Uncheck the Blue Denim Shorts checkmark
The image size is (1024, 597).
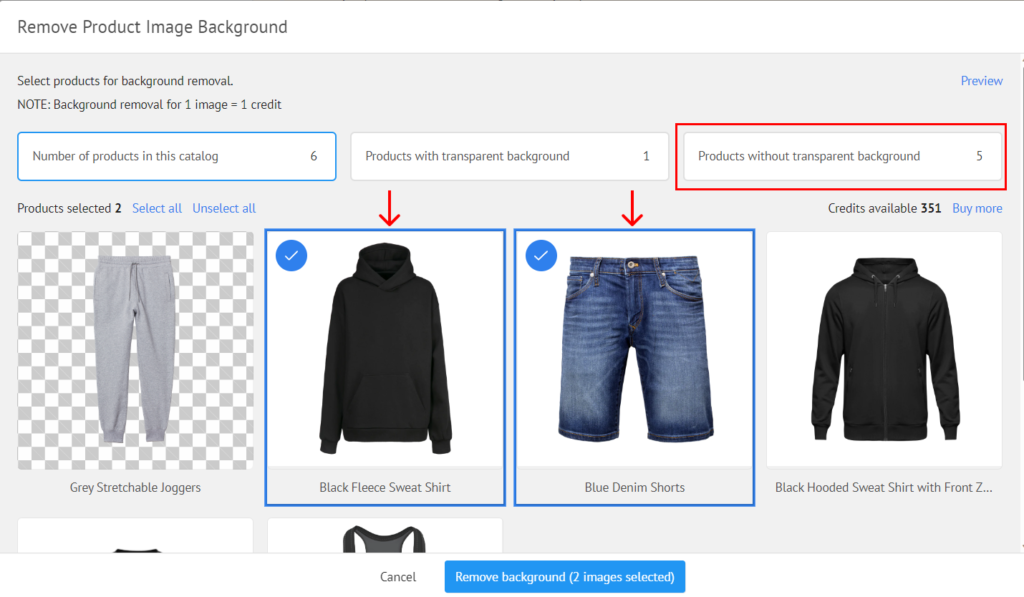[541, 256]
